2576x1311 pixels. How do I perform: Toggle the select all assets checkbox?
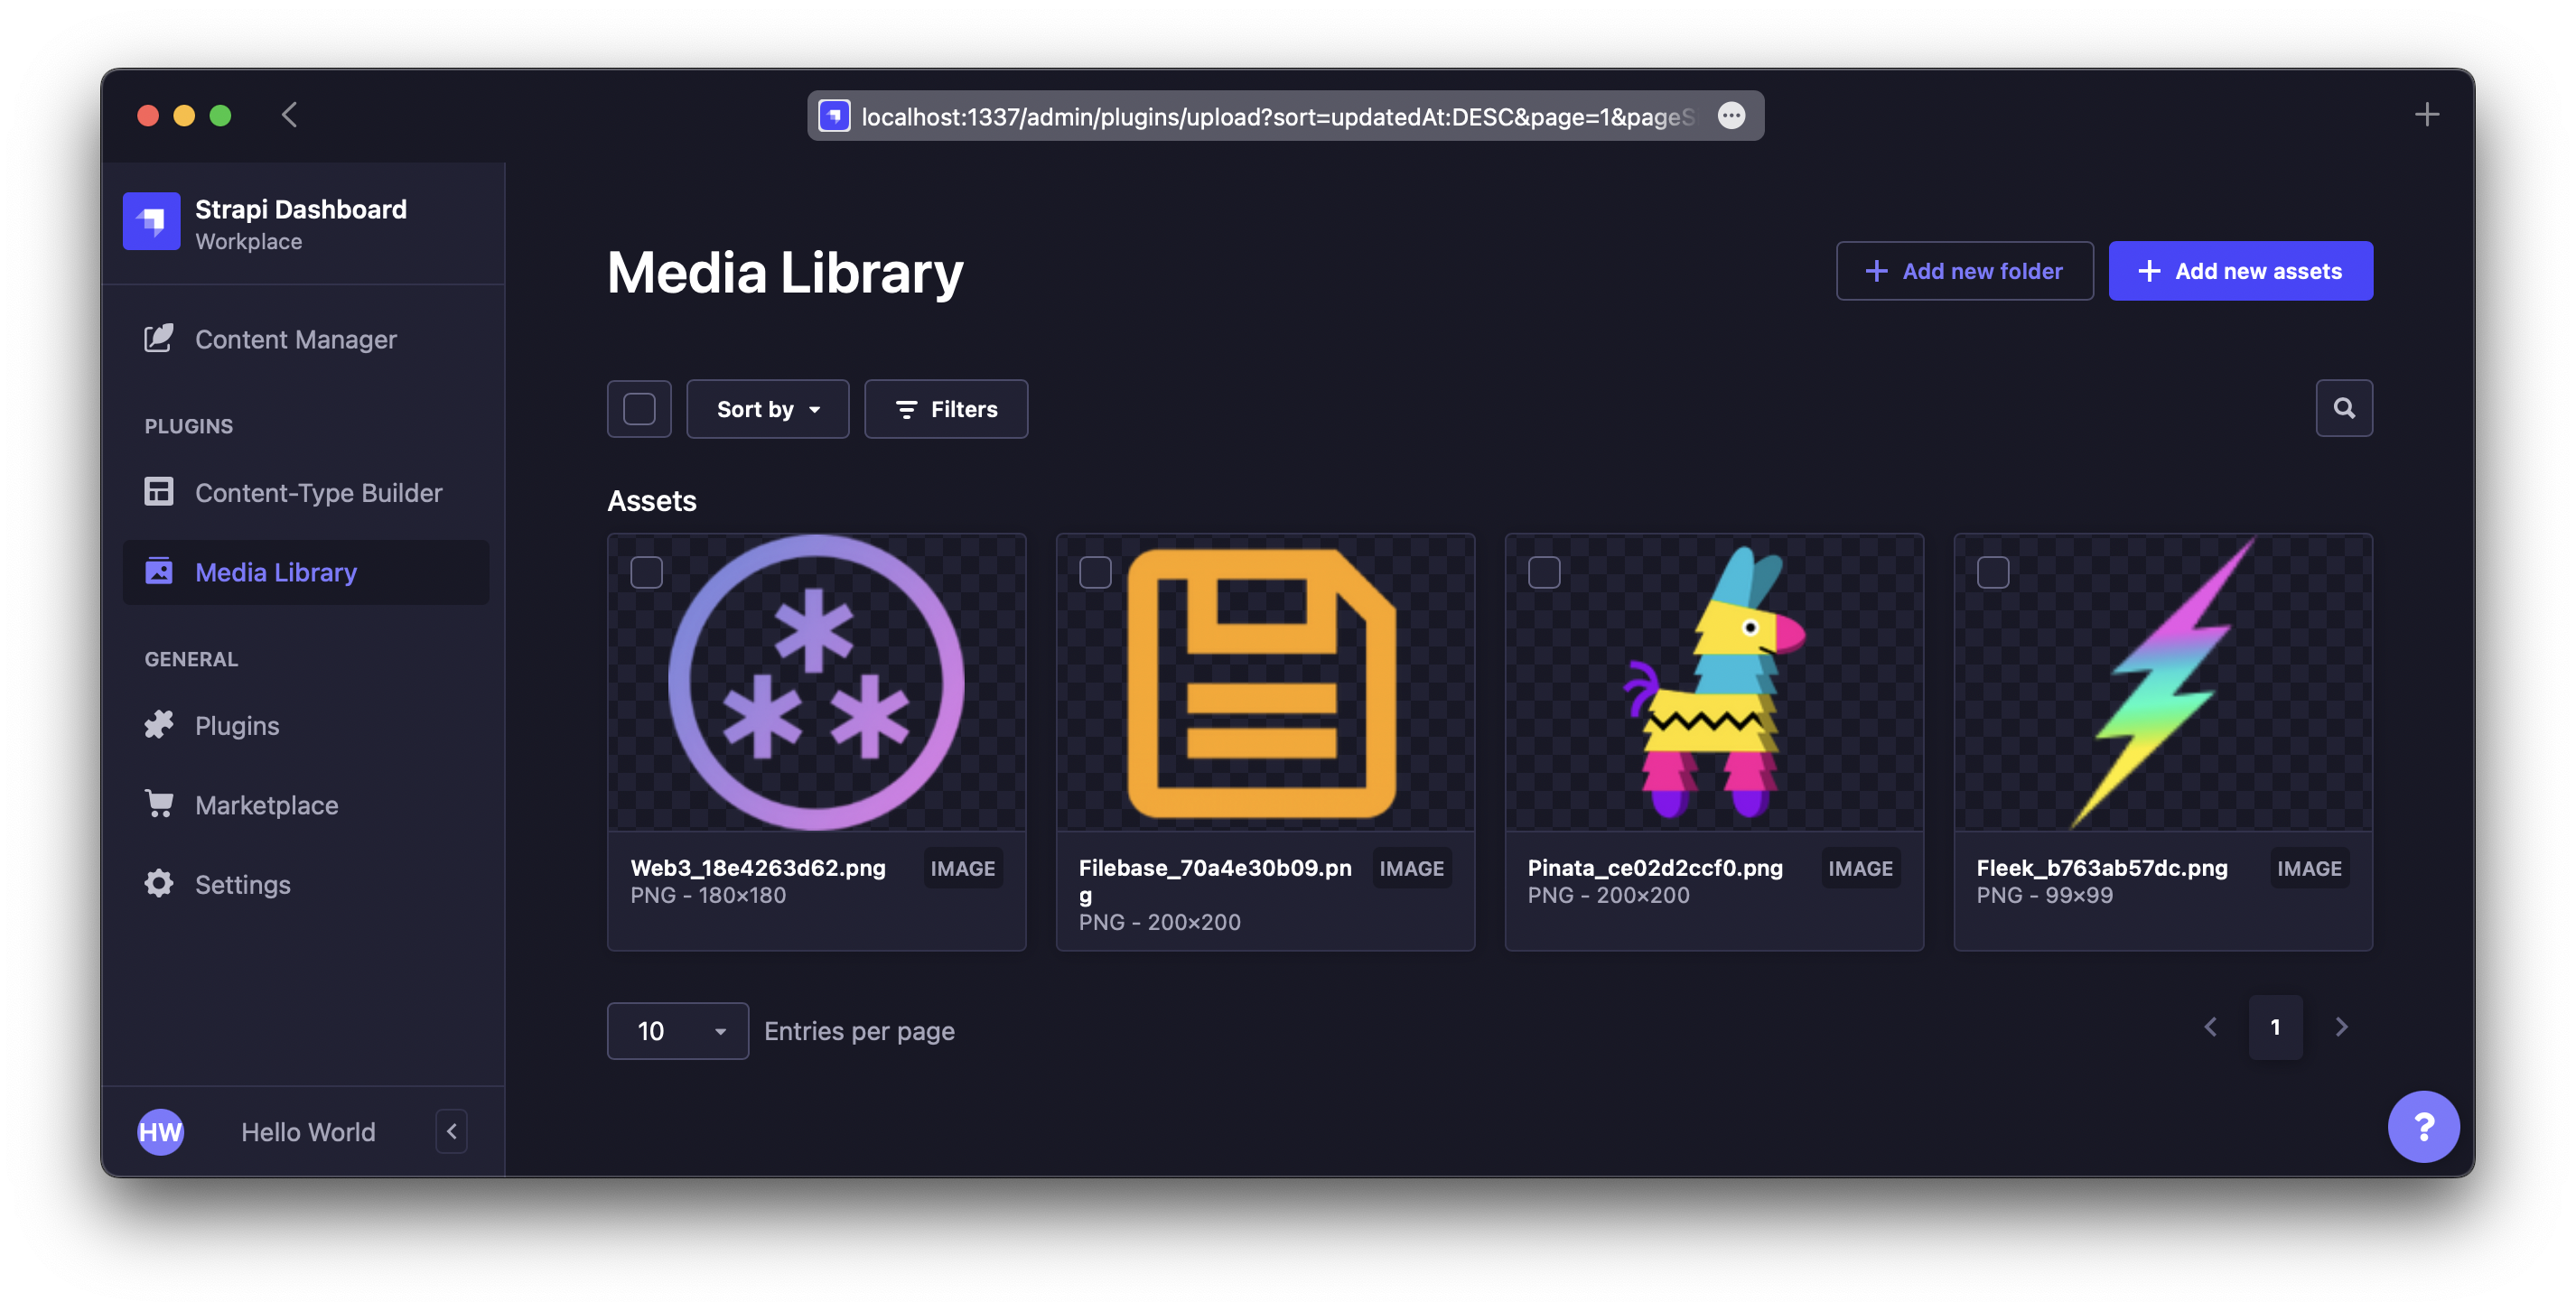click(x=639, y=409)
